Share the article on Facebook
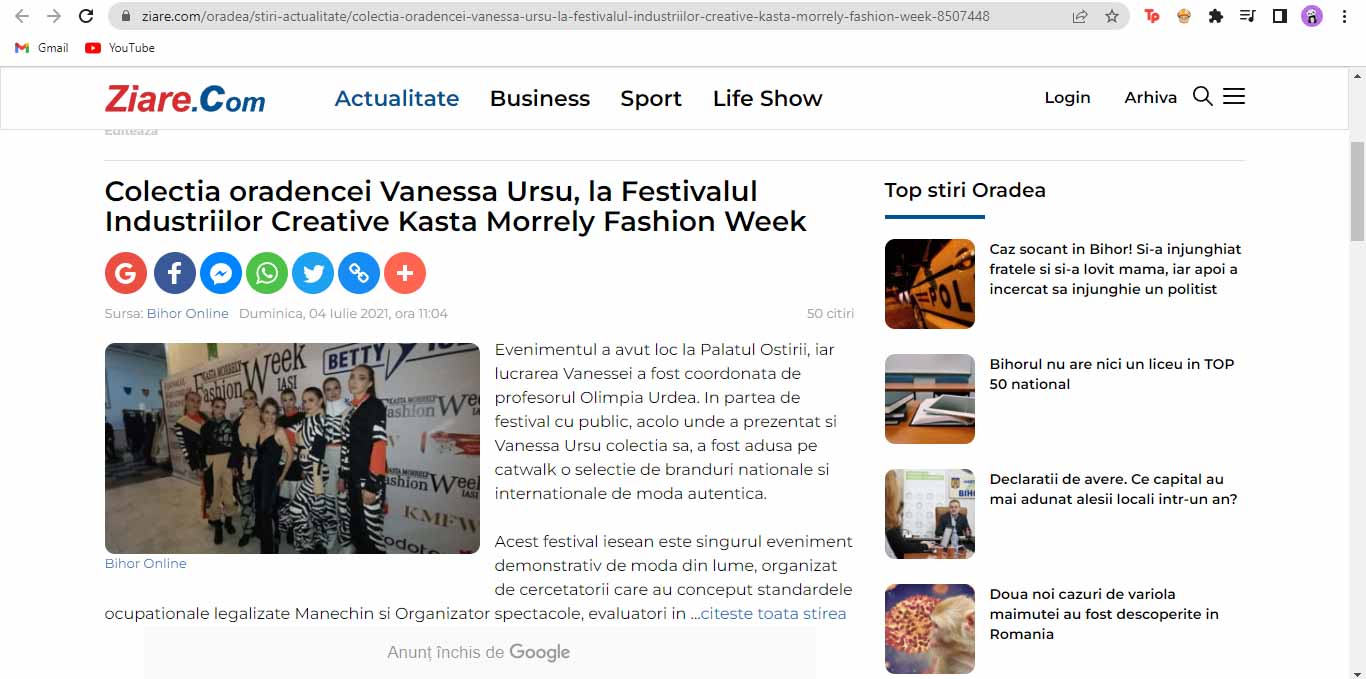The height and width of the screenshot is (679, 1366). coord(174,273)
